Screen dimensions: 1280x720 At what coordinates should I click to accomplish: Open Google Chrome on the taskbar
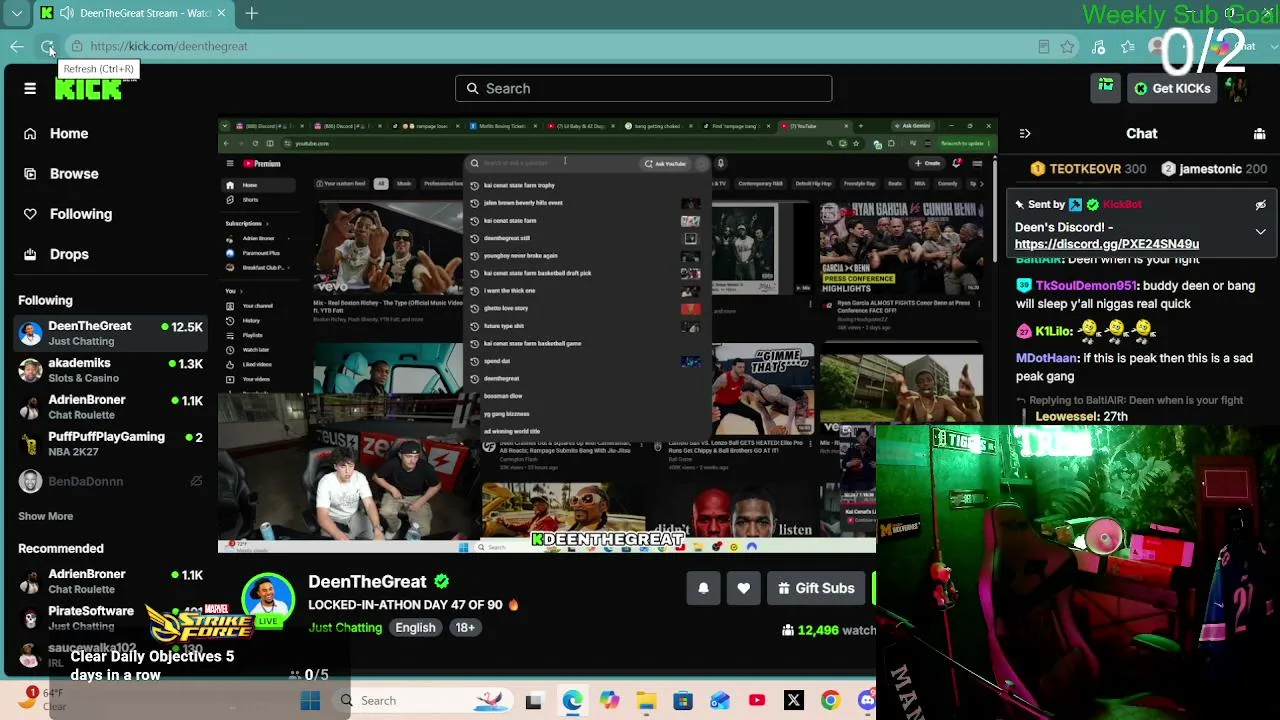click(830, 701)
